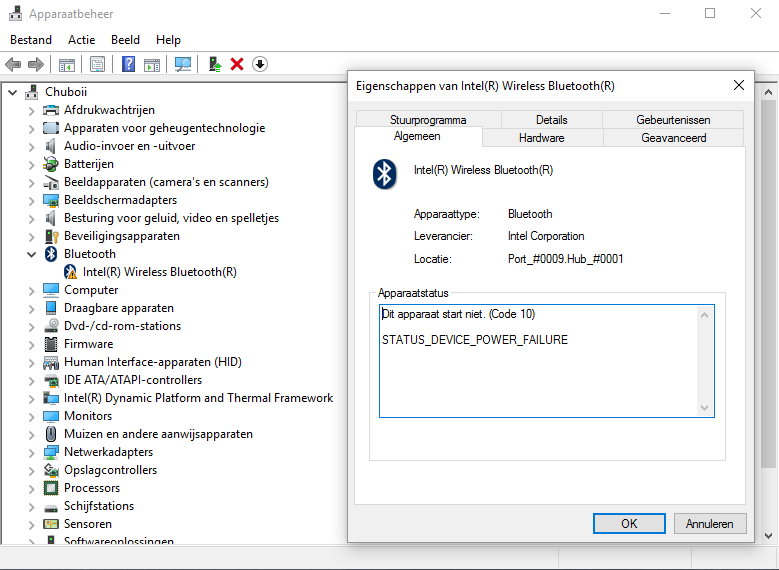Switch to the Geavanceerd tab

click(x=674, y=138)
